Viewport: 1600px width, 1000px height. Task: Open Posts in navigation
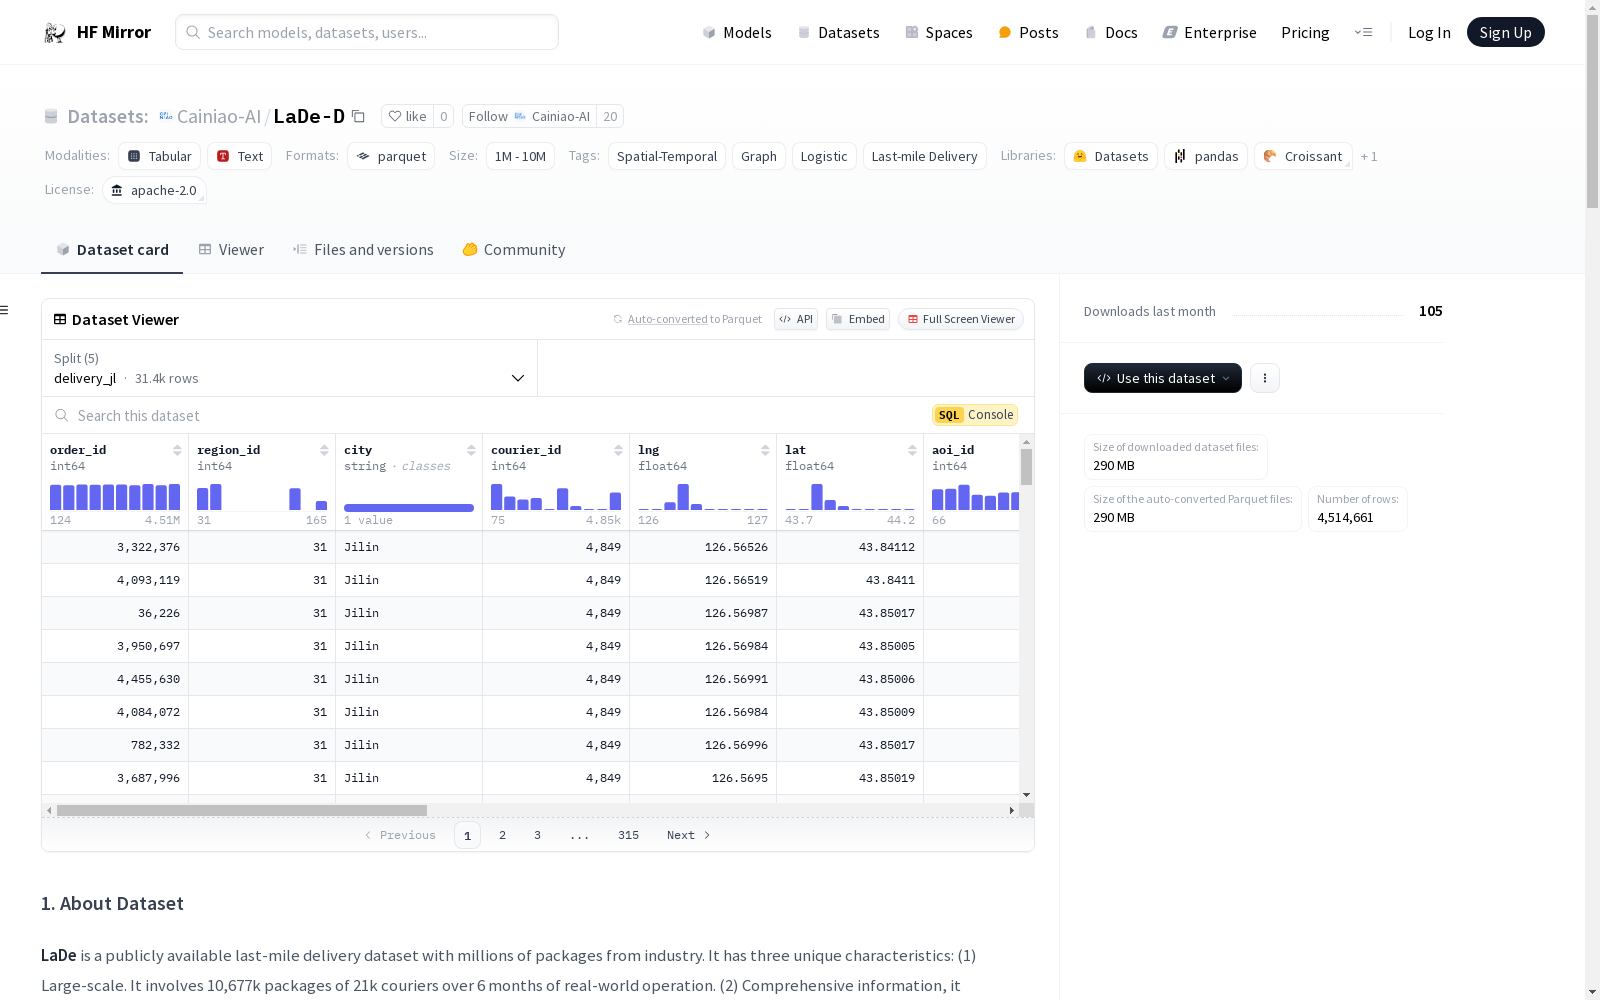1028,32
